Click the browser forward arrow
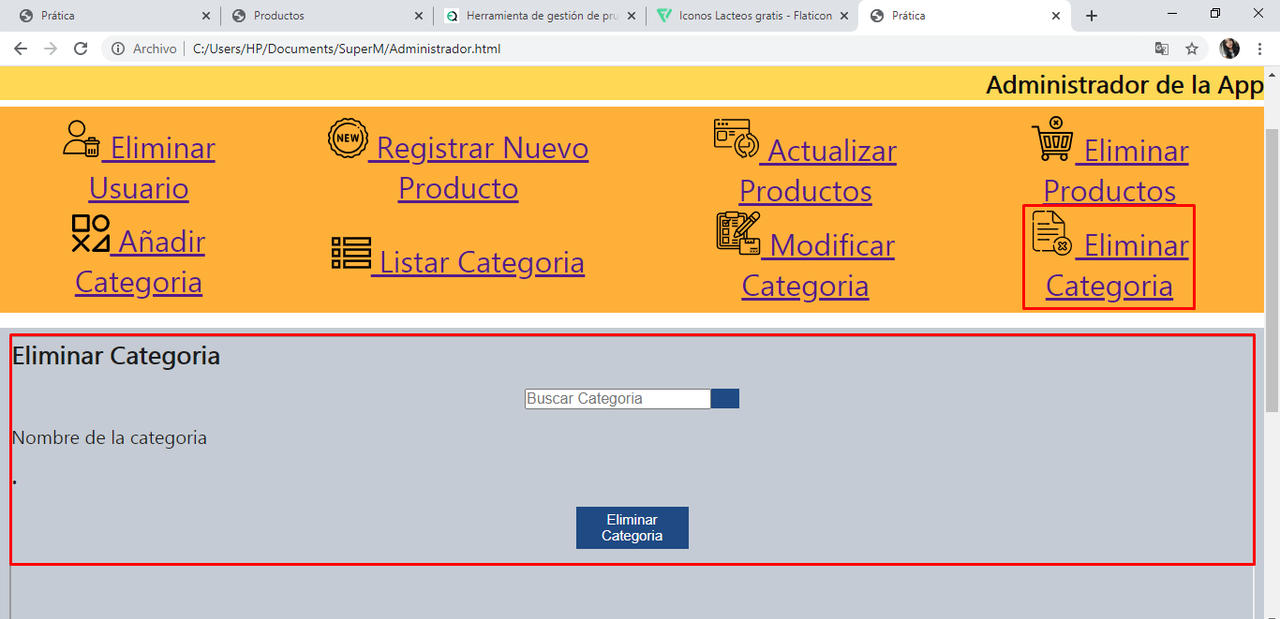 pos(50,49)
